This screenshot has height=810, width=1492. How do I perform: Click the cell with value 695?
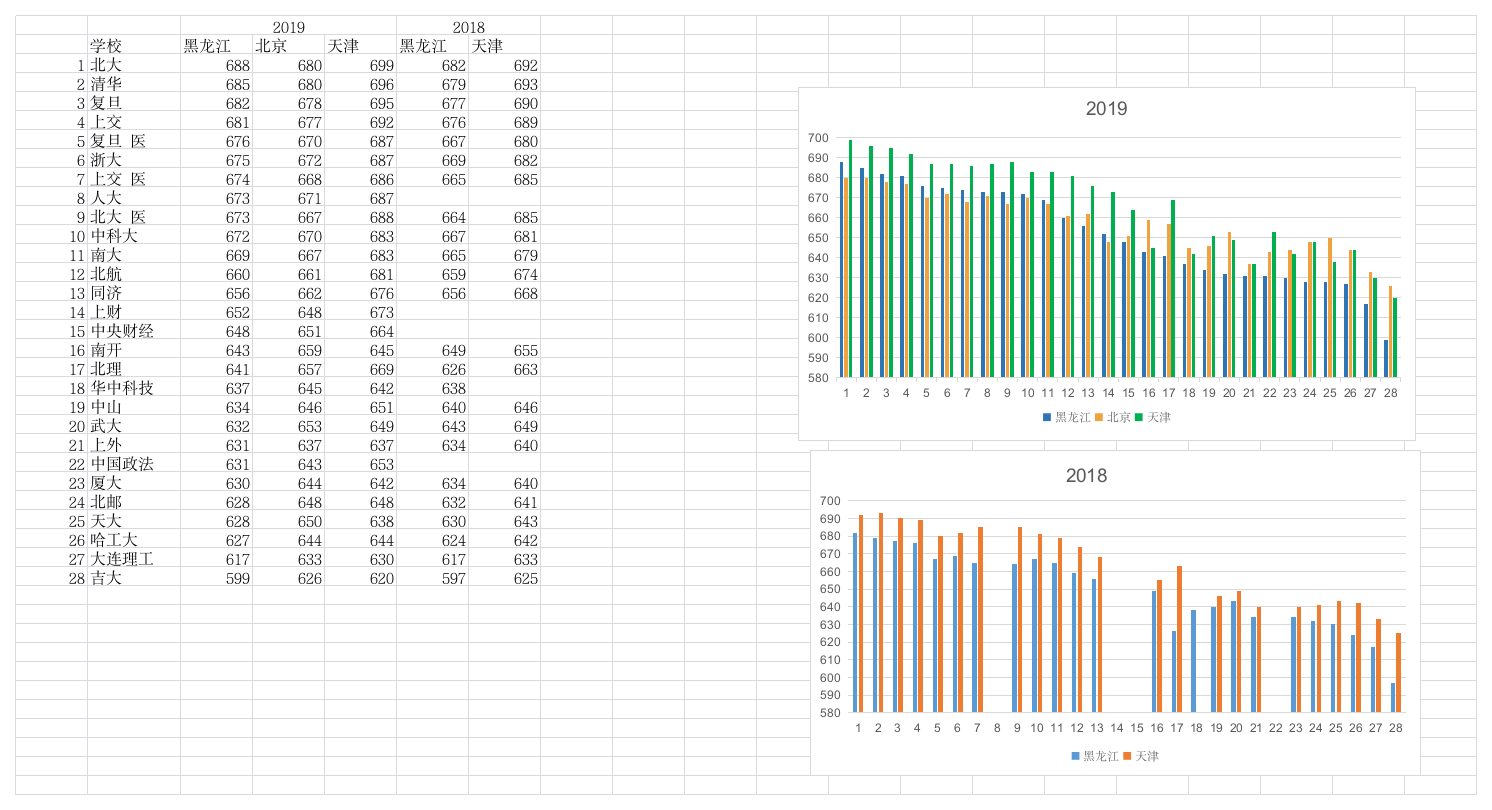pyautogui.click(x=360, y=103)
